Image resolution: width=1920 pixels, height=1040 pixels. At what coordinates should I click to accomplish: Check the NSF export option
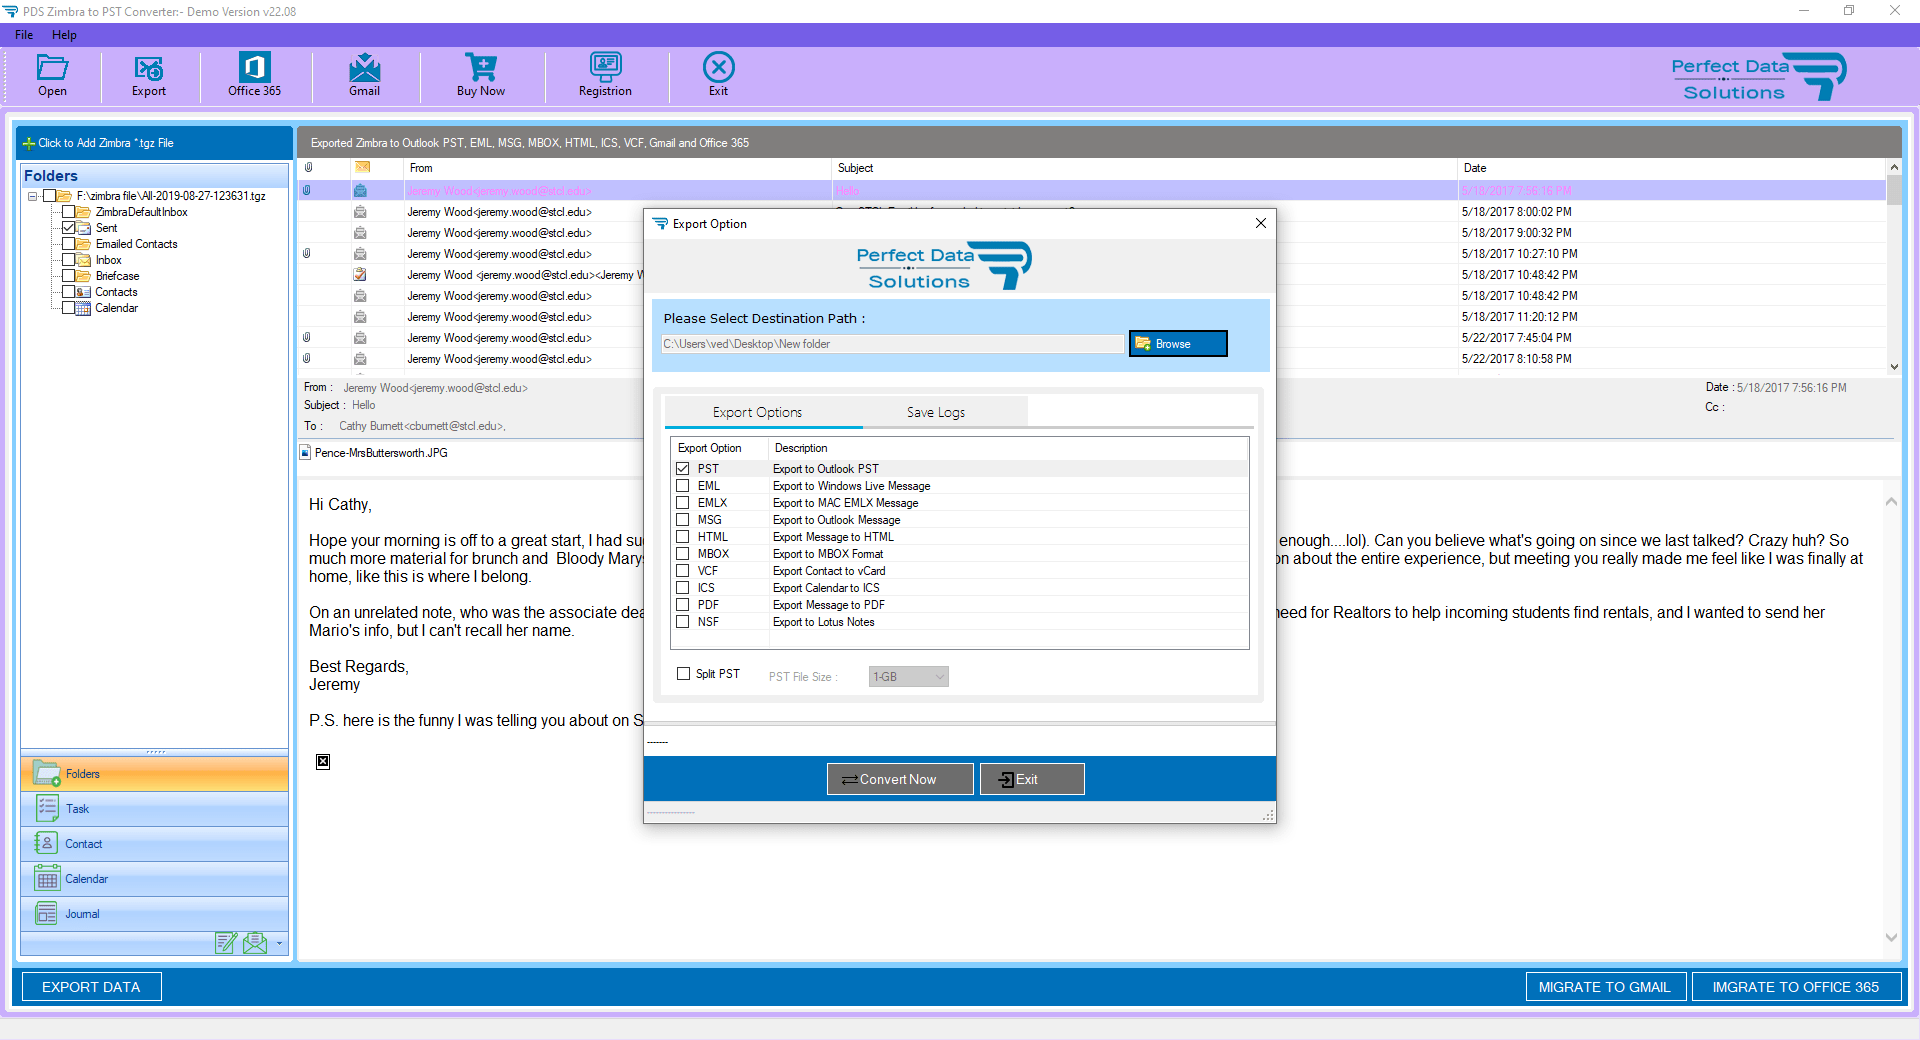(683, 622)
